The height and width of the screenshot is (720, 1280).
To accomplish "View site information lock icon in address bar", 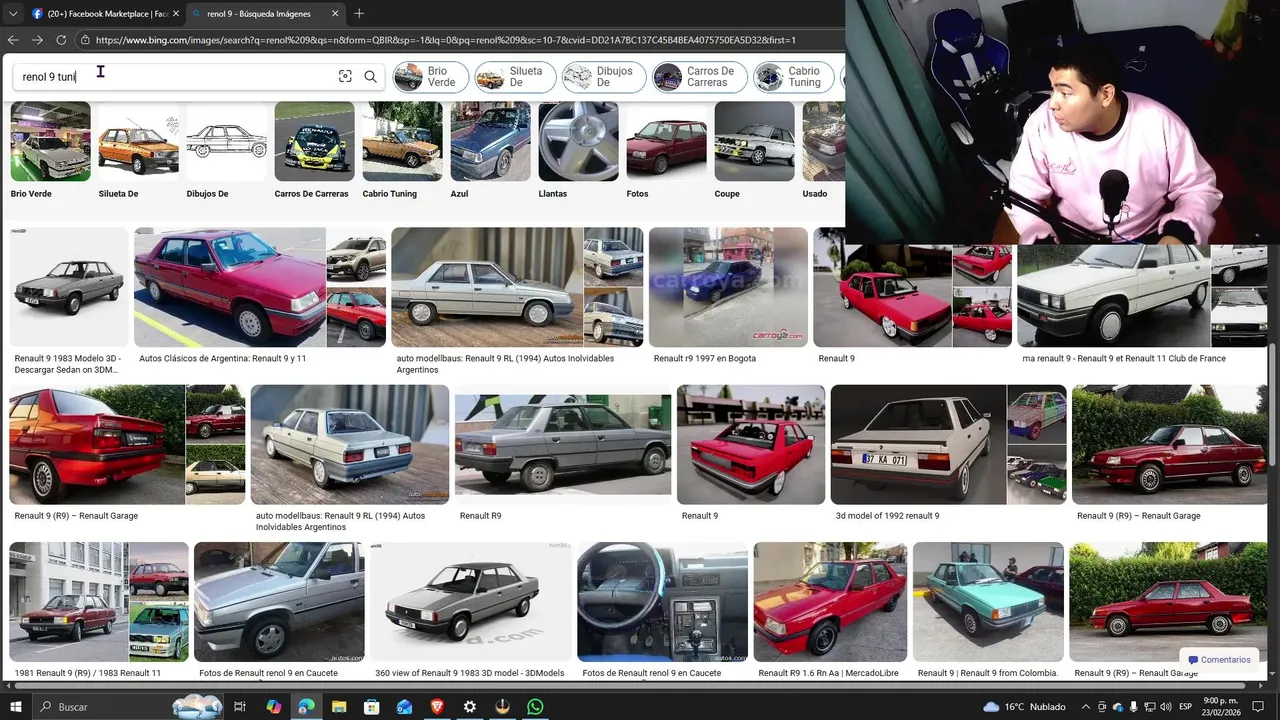I will [x=86, y=40].
